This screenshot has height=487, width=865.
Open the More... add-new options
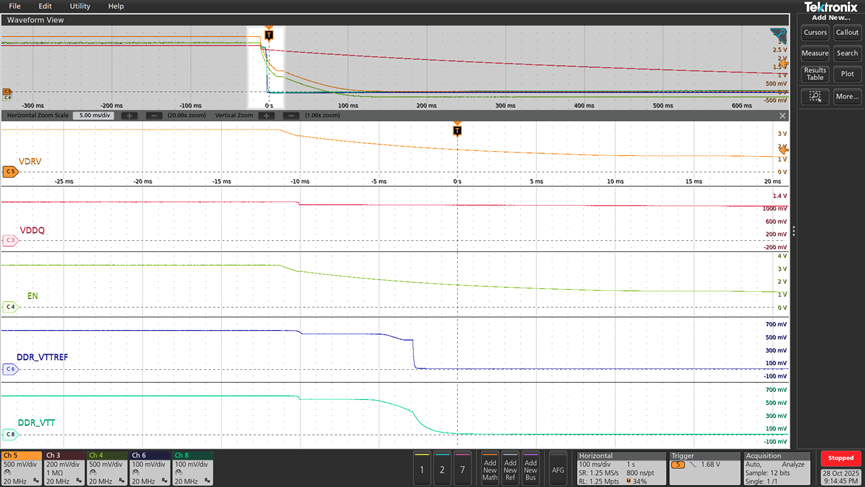pos(847,96)
